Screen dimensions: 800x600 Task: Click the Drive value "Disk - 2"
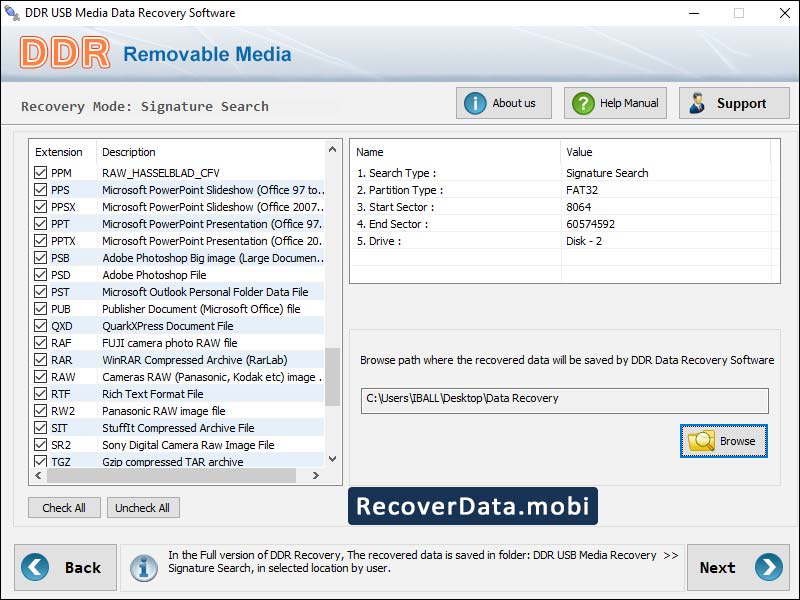pyautogui.click(x=584, y=241)
